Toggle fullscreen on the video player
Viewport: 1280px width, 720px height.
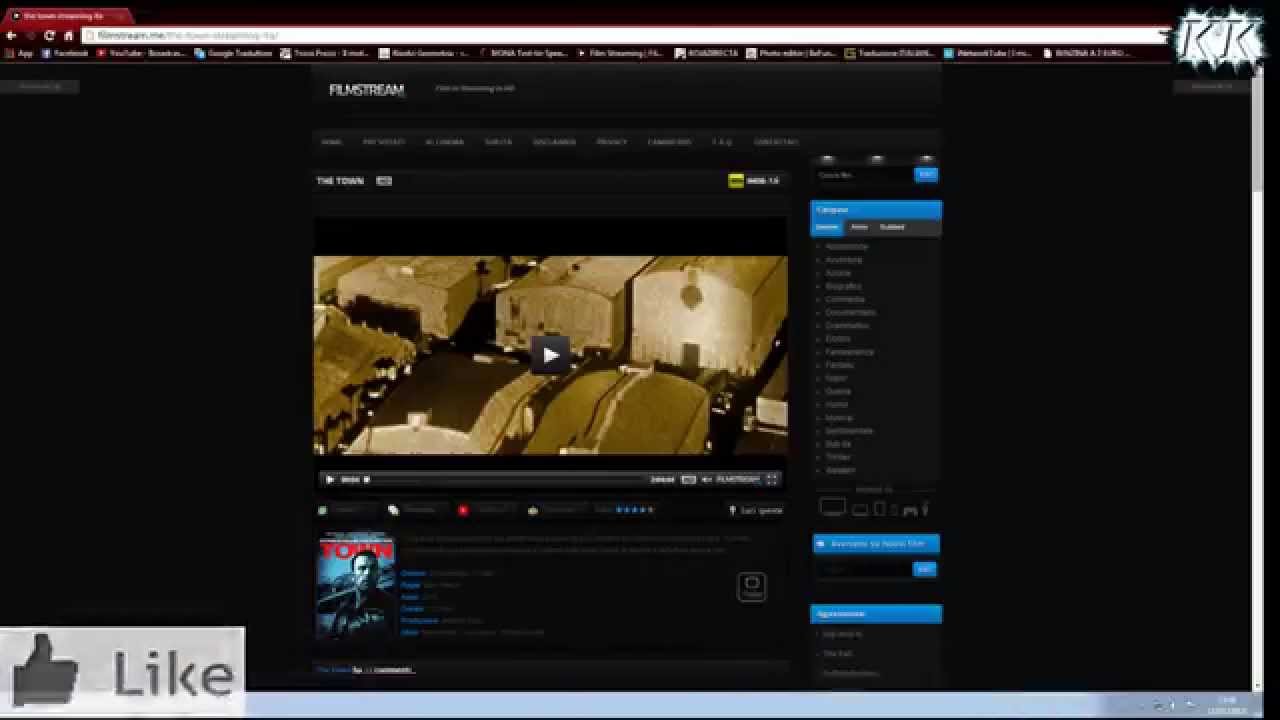pos(771,480)
